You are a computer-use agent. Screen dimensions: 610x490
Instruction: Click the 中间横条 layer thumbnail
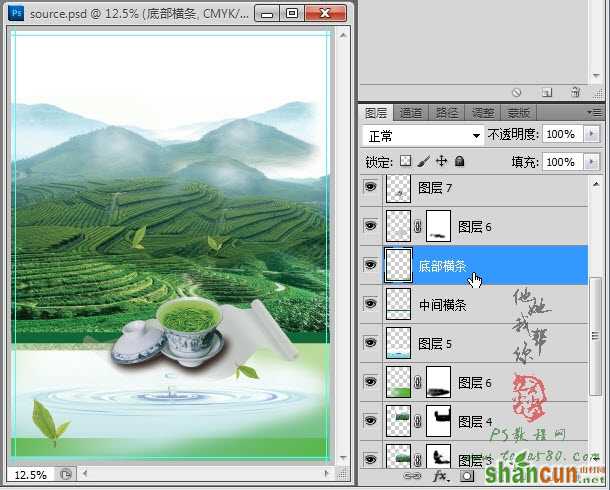pos(398,304)
